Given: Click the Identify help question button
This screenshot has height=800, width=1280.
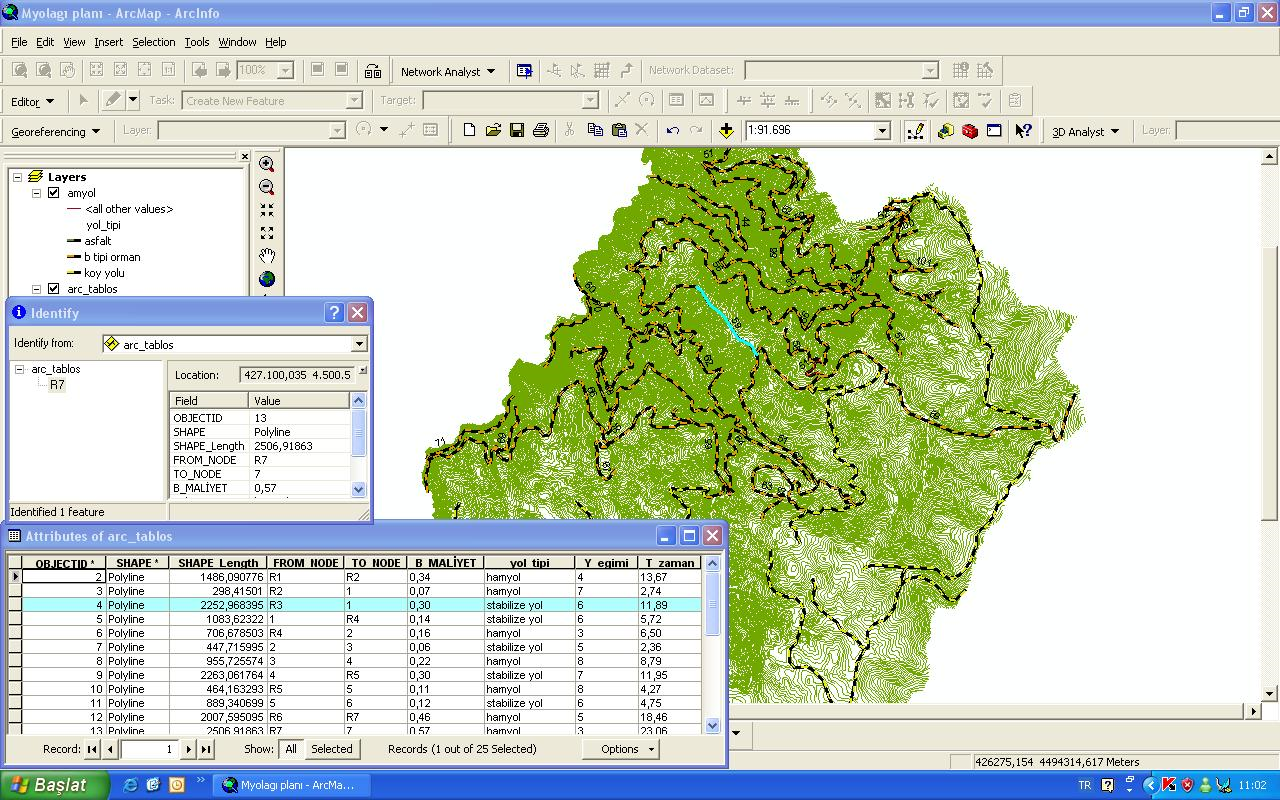Looking at the screenshot, I should pyautogui.click(x=335, y=313).
